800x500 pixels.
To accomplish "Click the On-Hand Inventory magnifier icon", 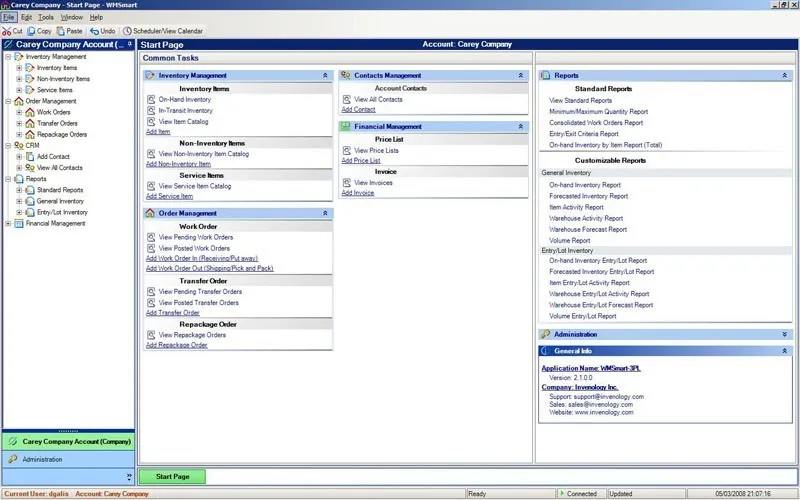I will coord(151,99).
